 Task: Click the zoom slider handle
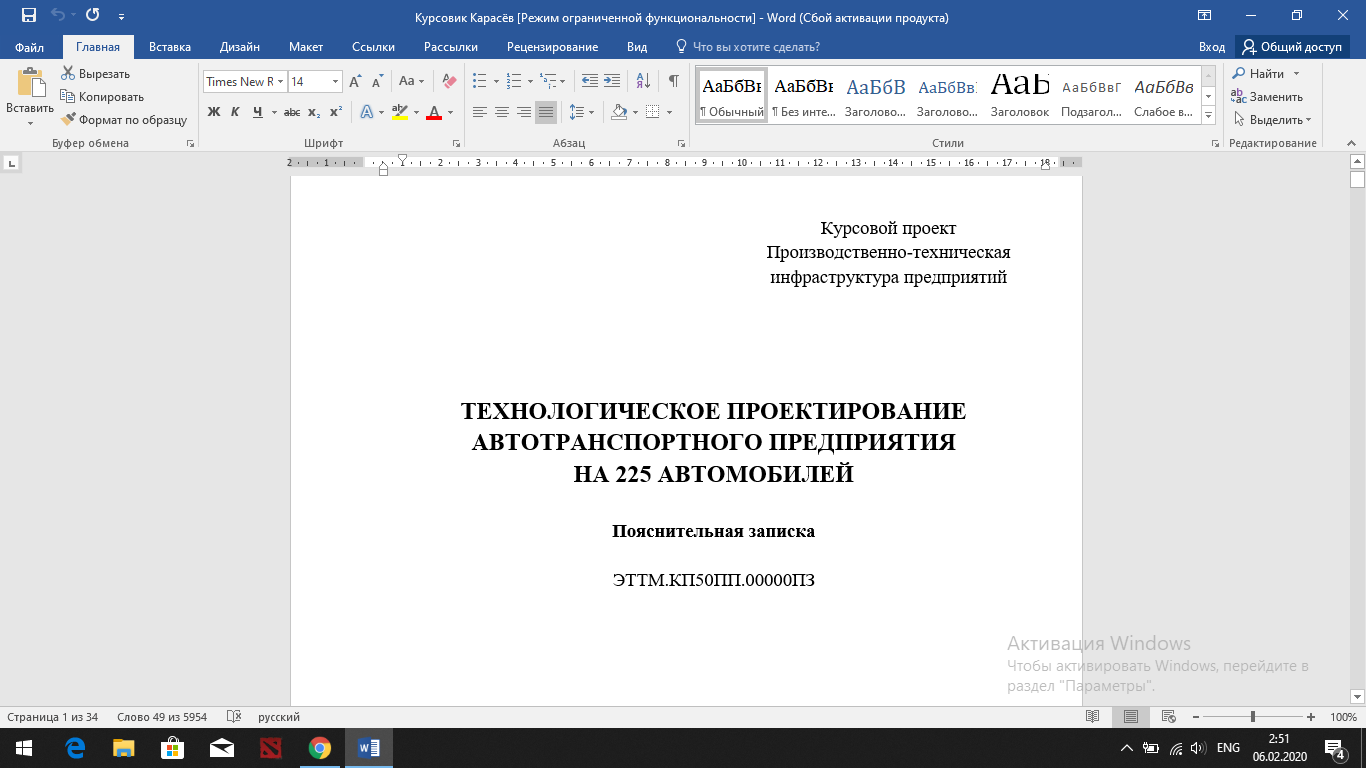[x=1253, y=717]
